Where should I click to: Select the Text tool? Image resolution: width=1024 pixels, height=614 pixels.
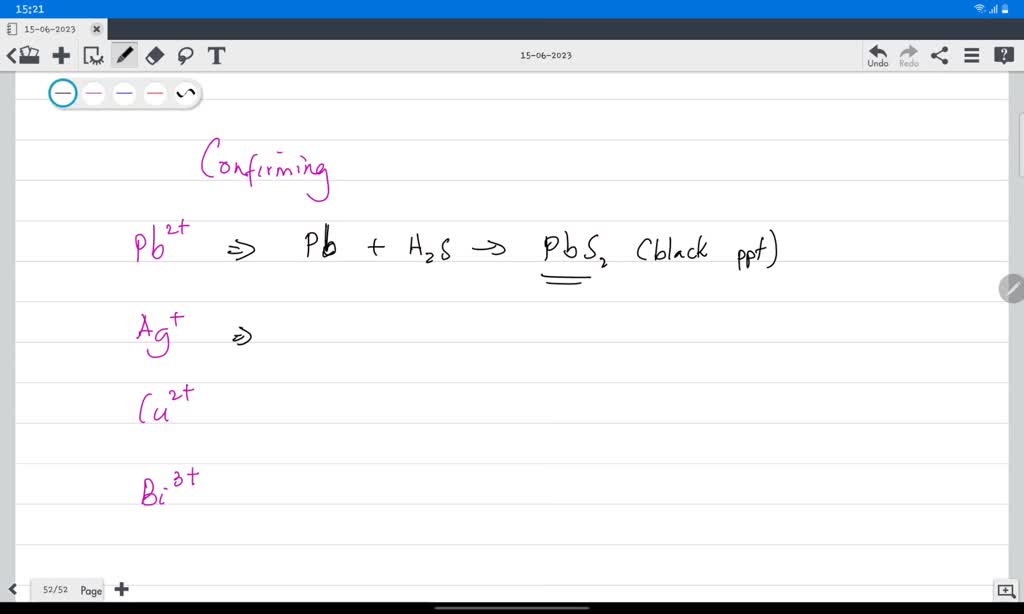point(216,55)
